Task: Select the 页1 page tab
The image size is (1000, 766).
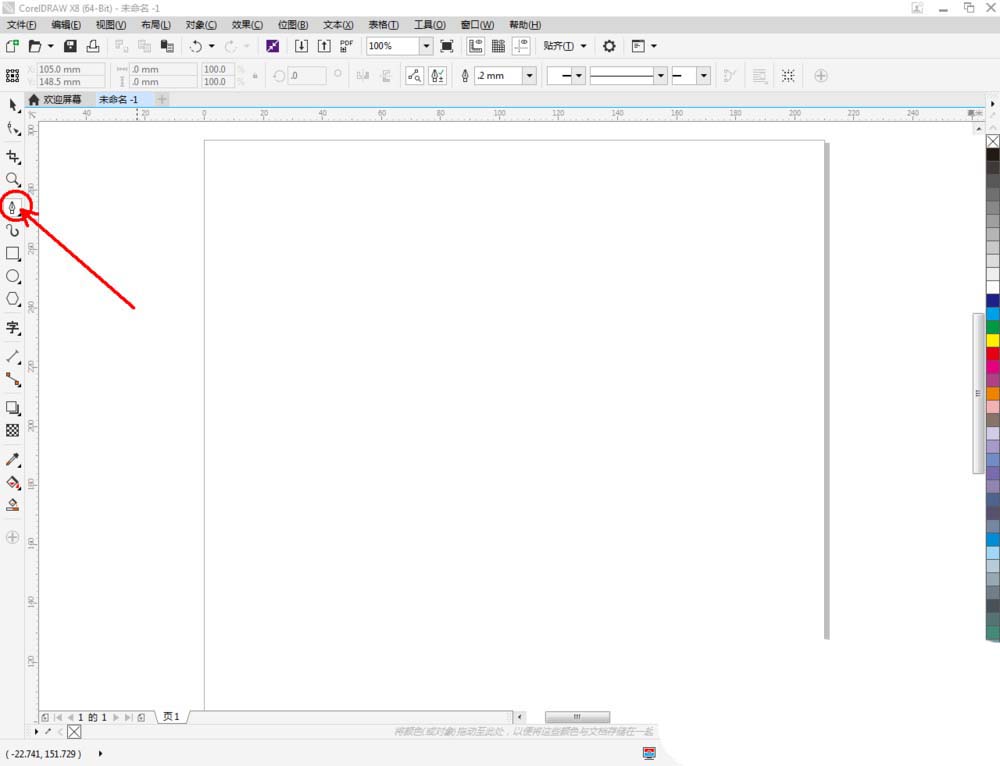Action: click(x=171, y=716)
